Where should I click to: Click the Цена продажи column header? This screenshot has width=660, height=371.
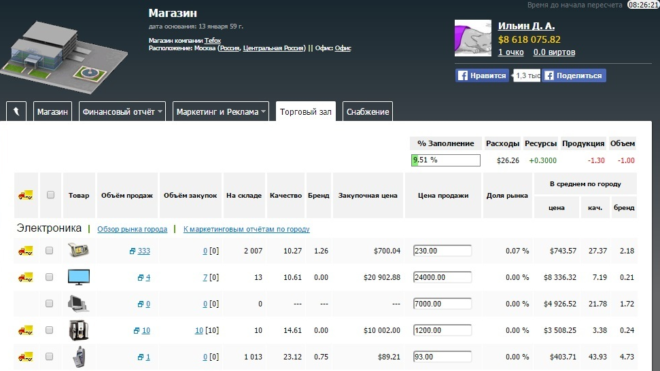coord(443,195)
